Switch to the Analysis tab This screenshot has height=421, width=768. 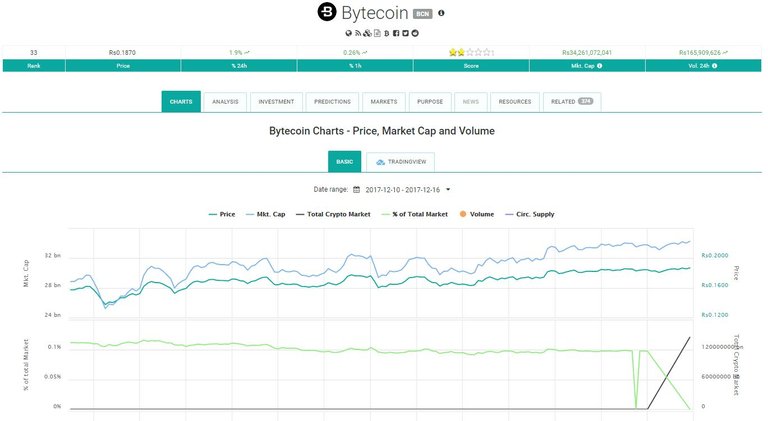[x=225, y=102]
